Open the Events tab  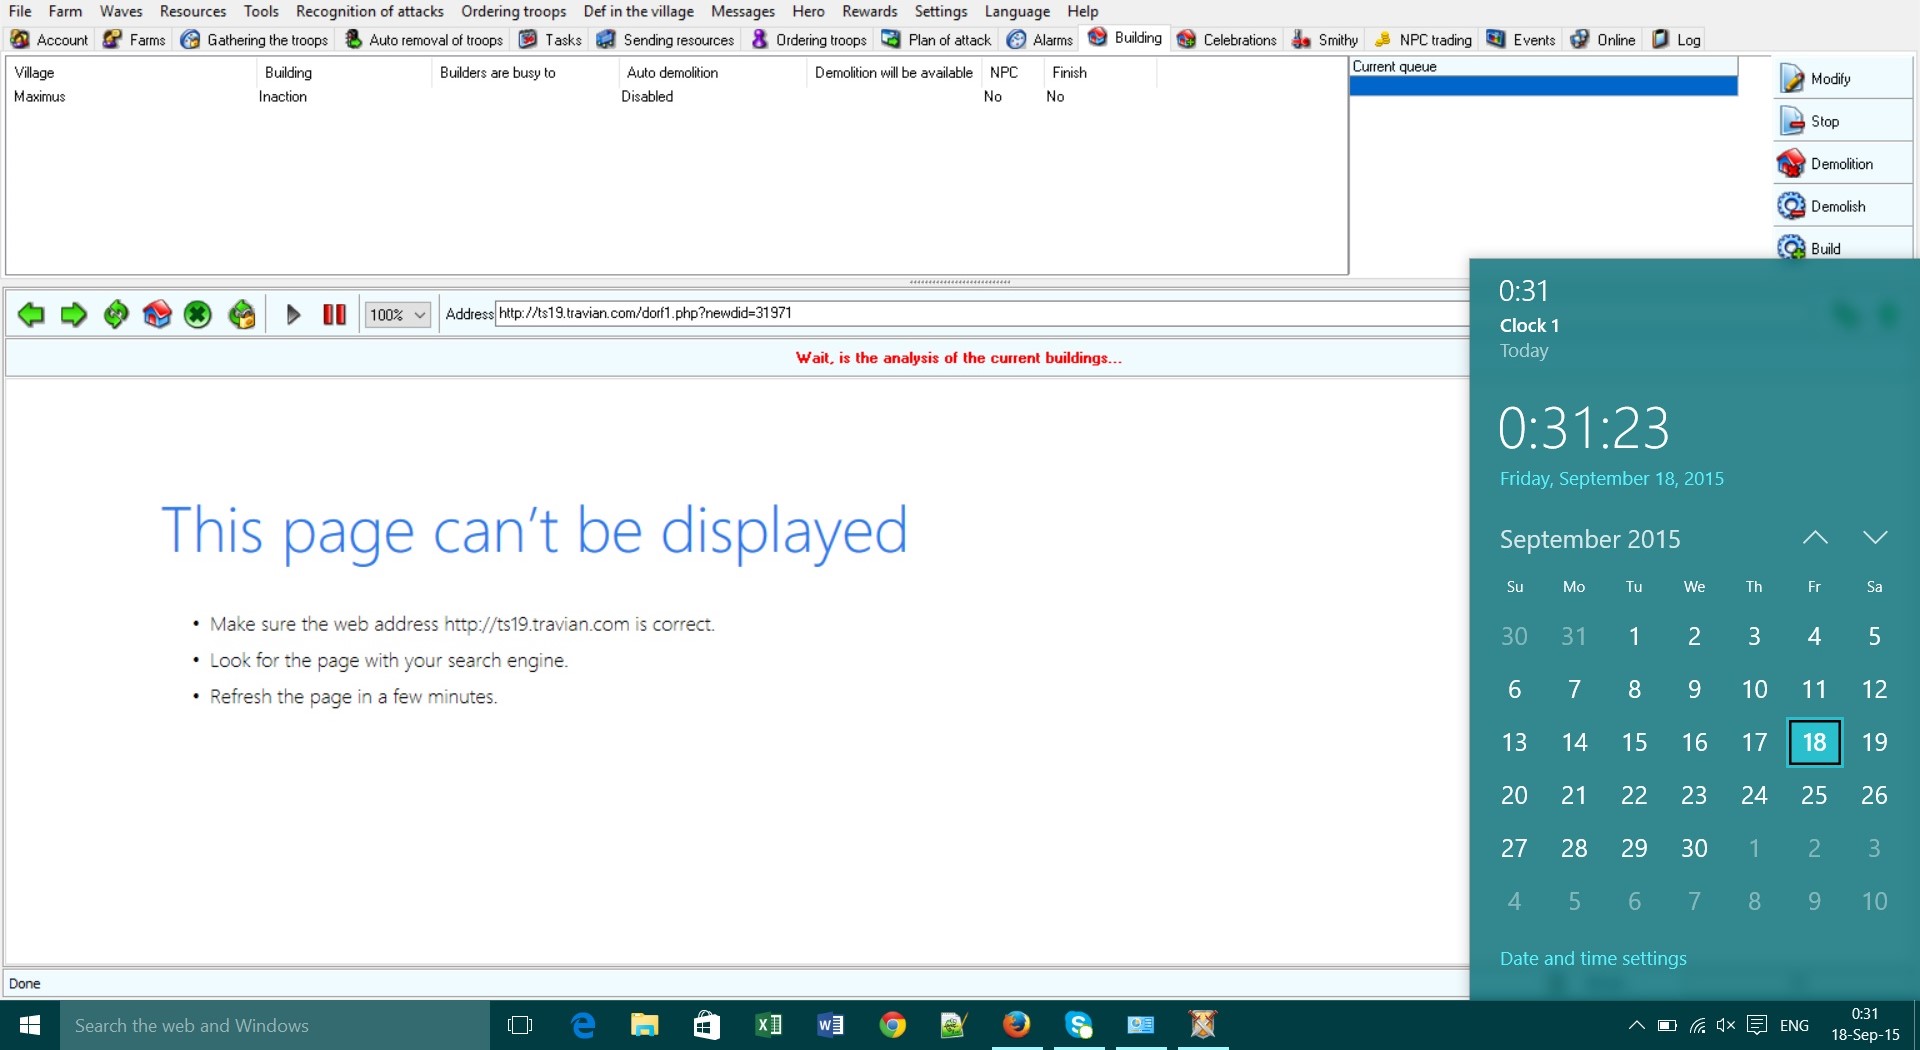(1521, 40)
